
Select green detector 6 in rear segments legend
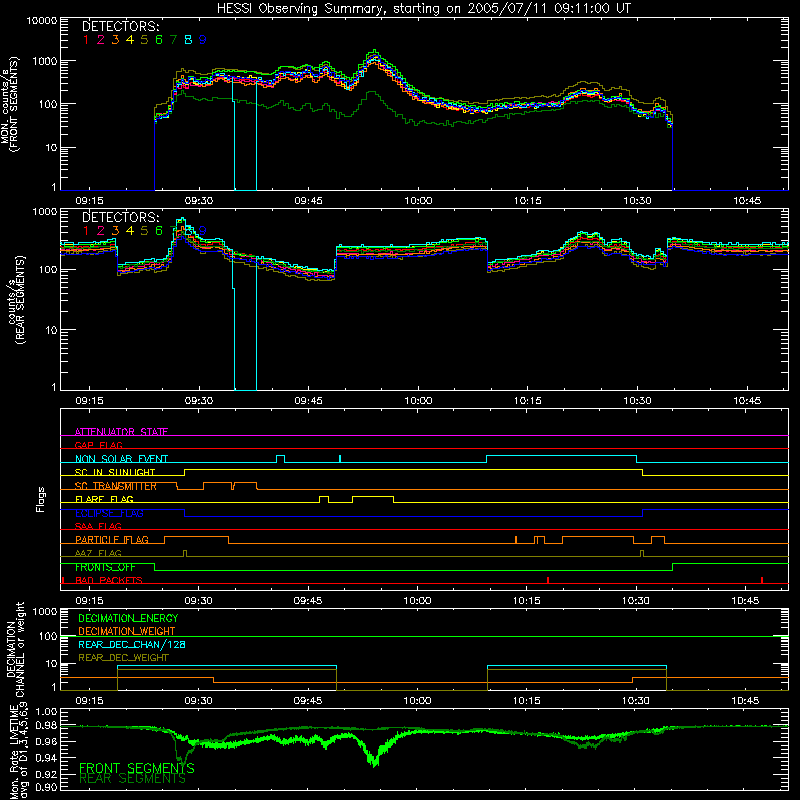click(159, 231)
